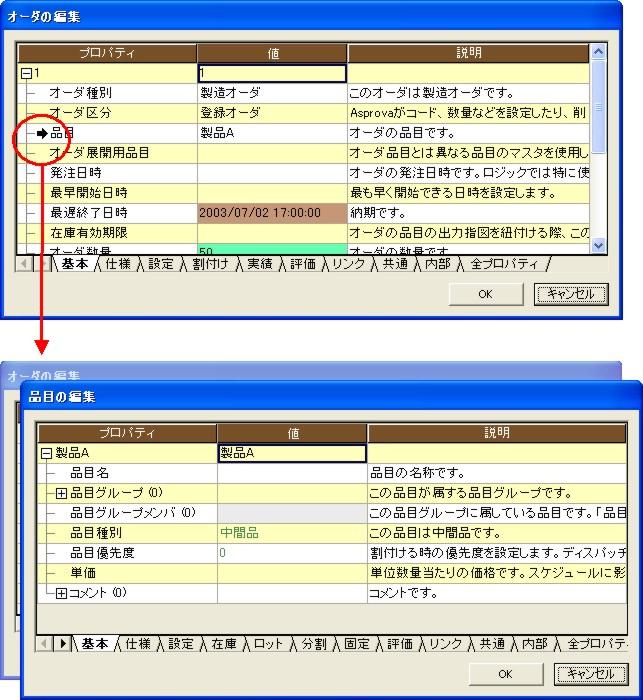Open the 在庫 tab

[224, 644]
